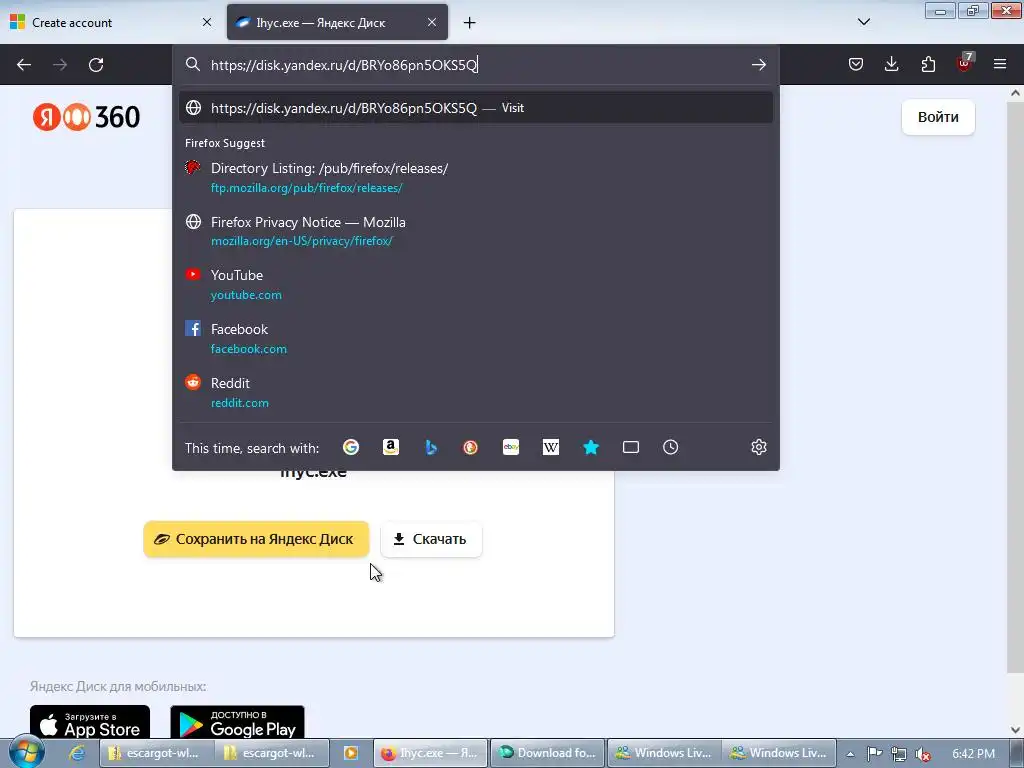Click inside the address bar URL field

tap(475, 65)
